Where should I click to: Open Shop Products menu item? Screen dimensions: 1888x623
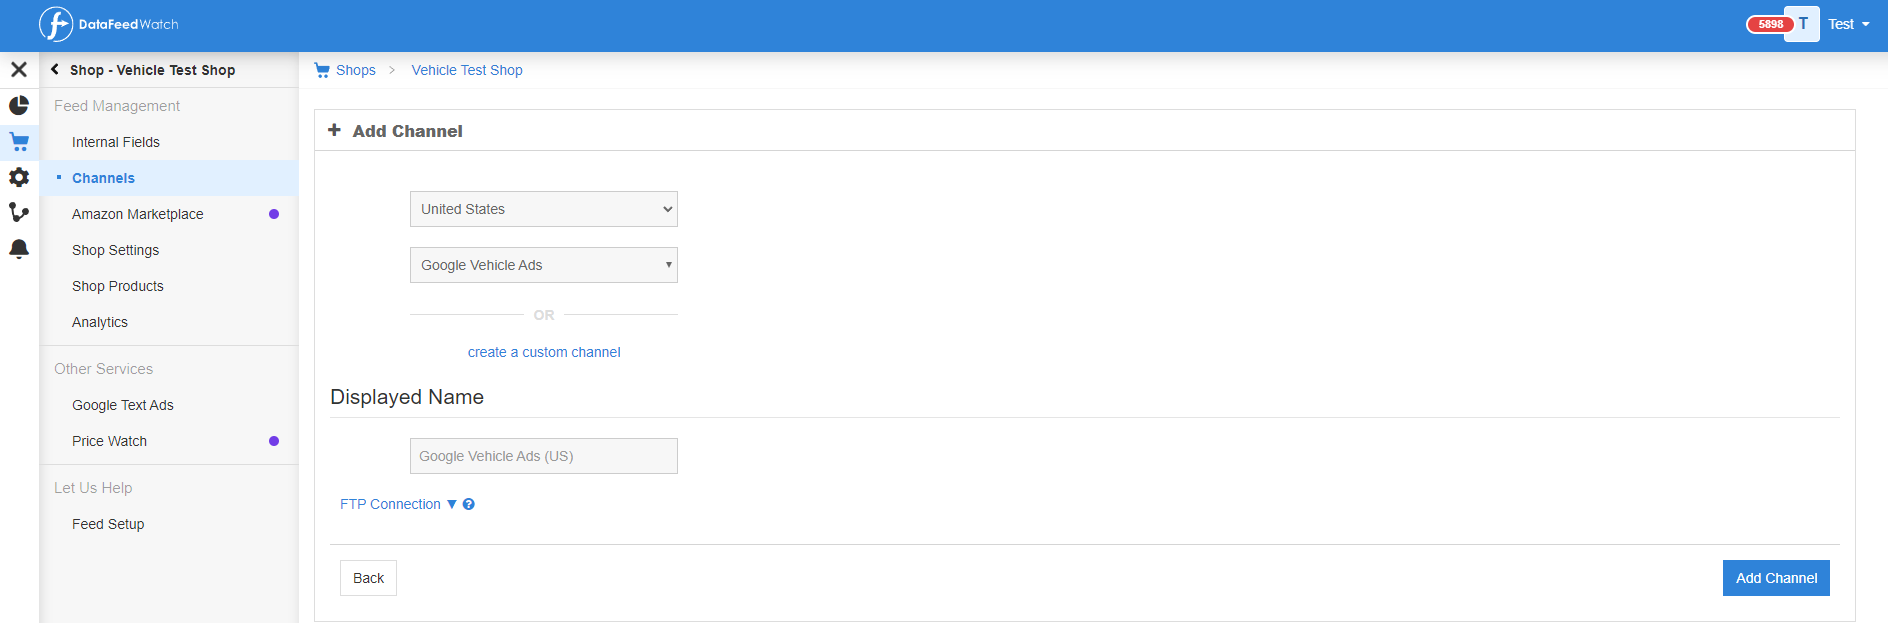point(118,286)
